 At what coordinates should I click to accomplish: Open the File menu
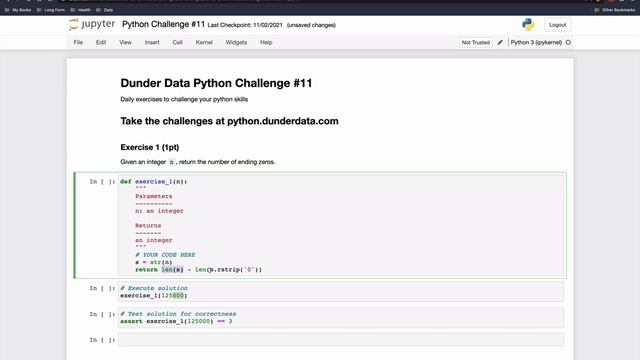78,42
